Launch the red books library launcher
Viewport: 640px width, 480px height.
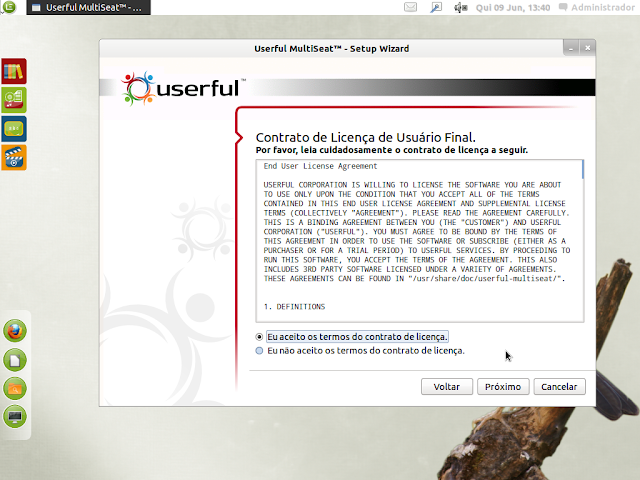14,71
